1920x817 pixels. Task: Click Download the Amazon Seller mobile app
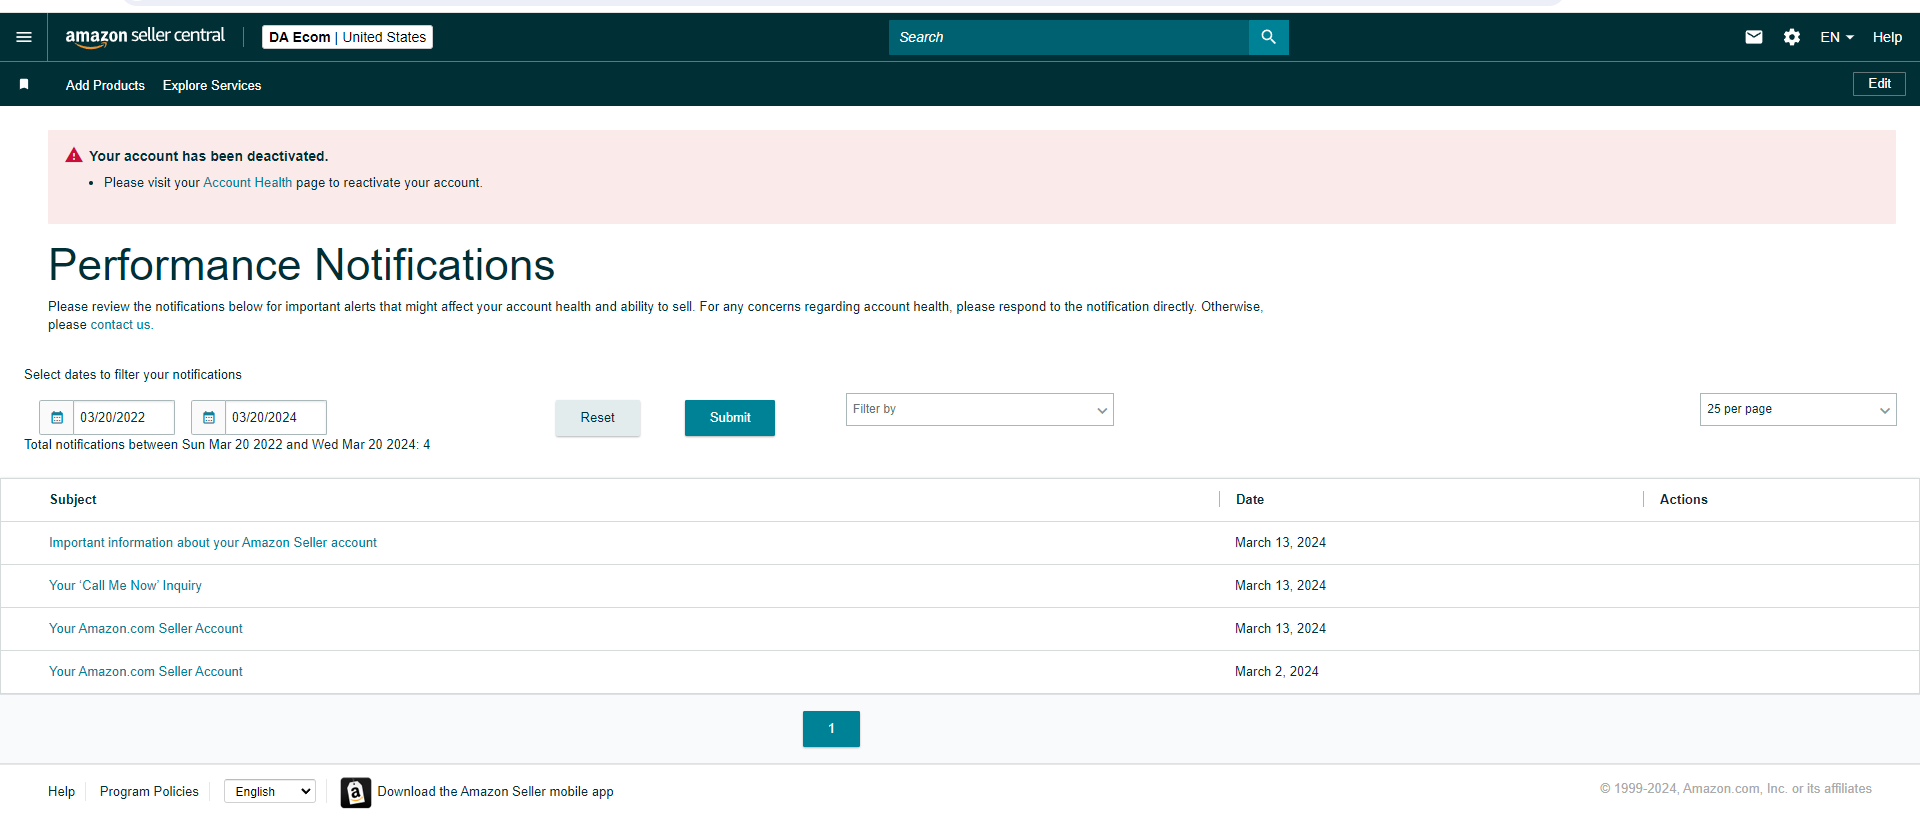pos(495,791)
